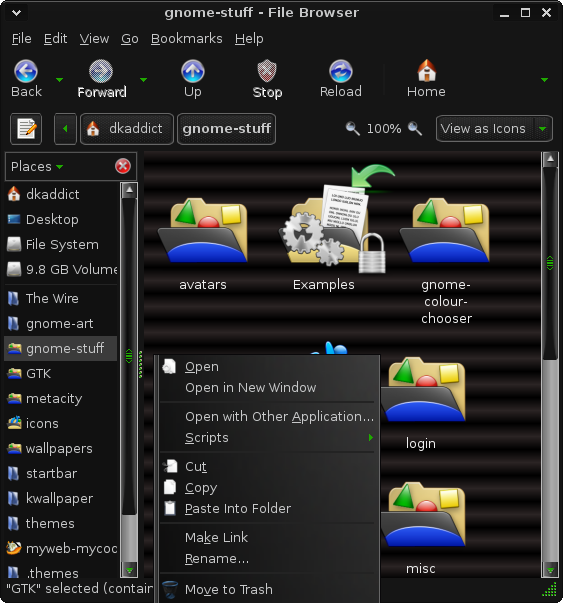Click sidebar scrollbar up arrow
This screenshot has width=563, height=603.
[129, 190]
